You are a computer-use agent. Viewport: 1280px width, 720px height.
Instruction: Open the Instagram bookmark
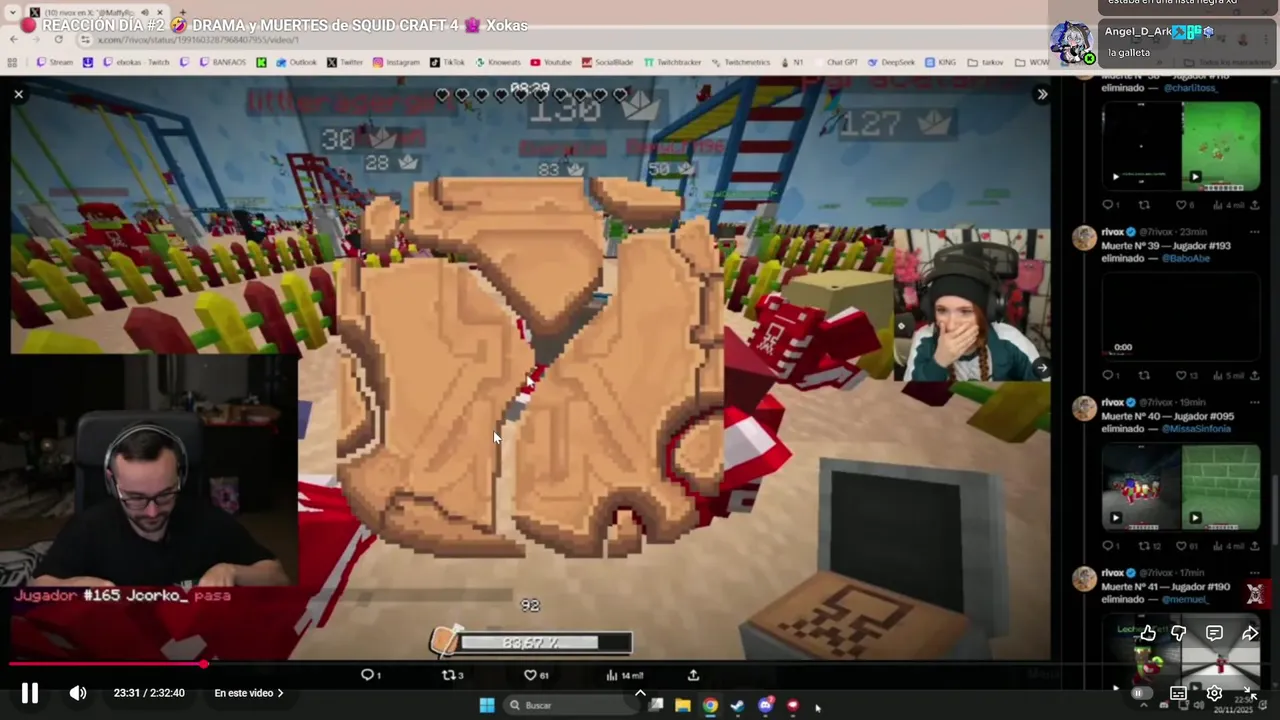click(x=396, y=62)
